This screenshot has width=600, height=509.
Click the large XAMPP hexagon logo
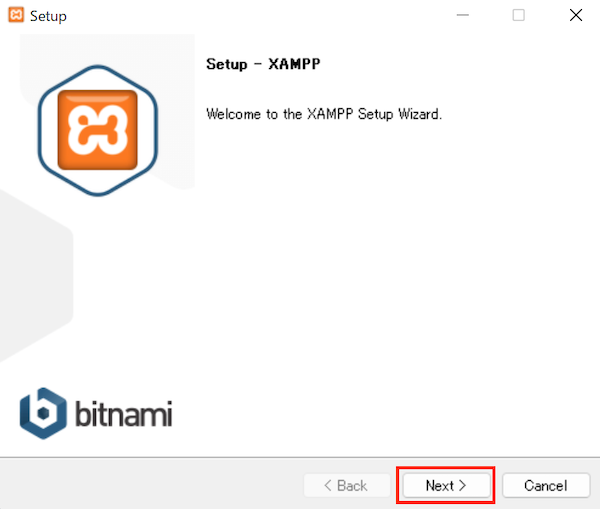click(x=98, y=131)
